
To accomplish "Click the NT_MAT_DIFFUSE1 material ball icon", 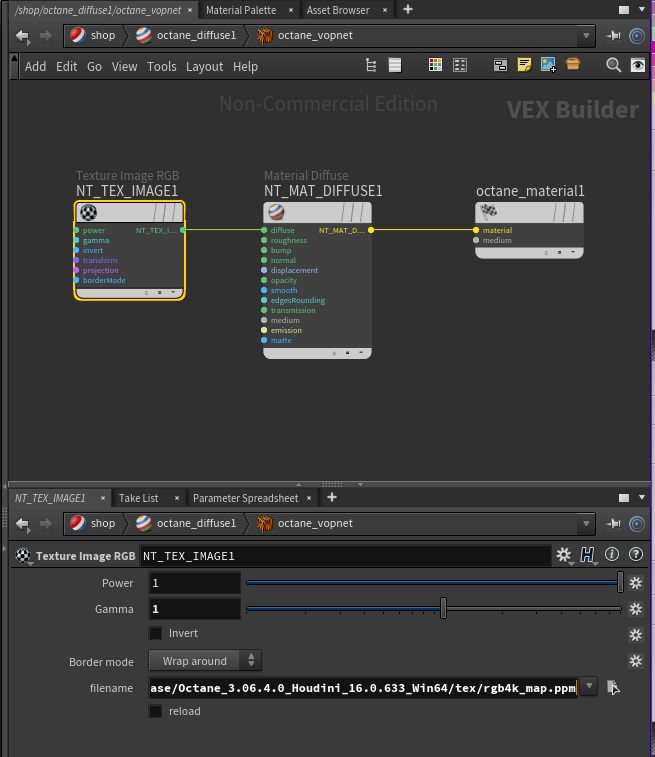I will (276, 212).
